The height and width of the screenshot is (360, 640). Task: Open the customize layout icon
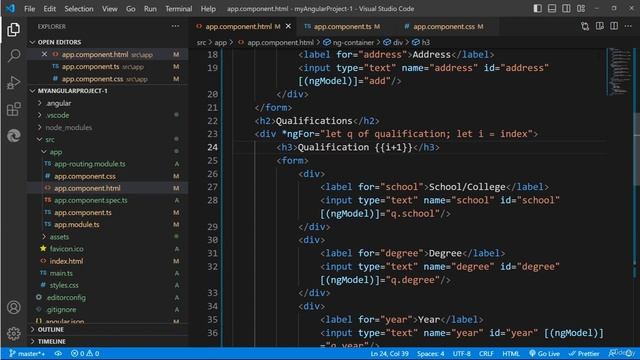581,9
